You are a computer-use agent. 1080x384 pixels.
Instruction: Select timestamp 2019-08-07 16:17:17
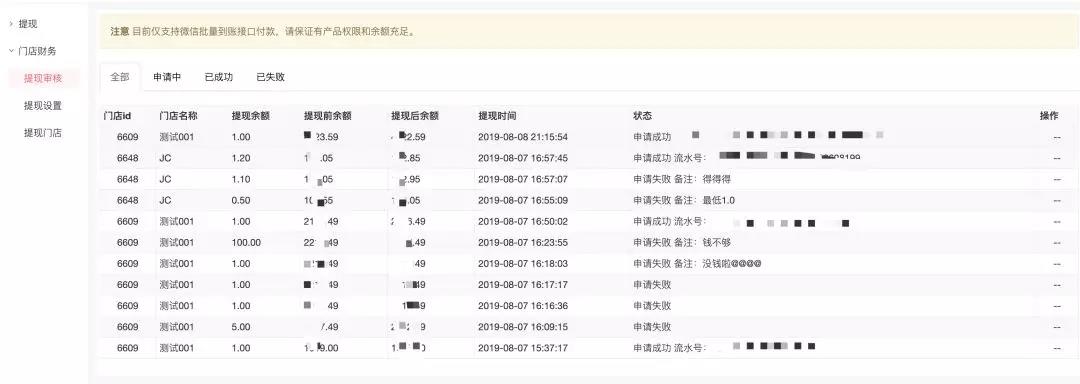coord(523,285)
